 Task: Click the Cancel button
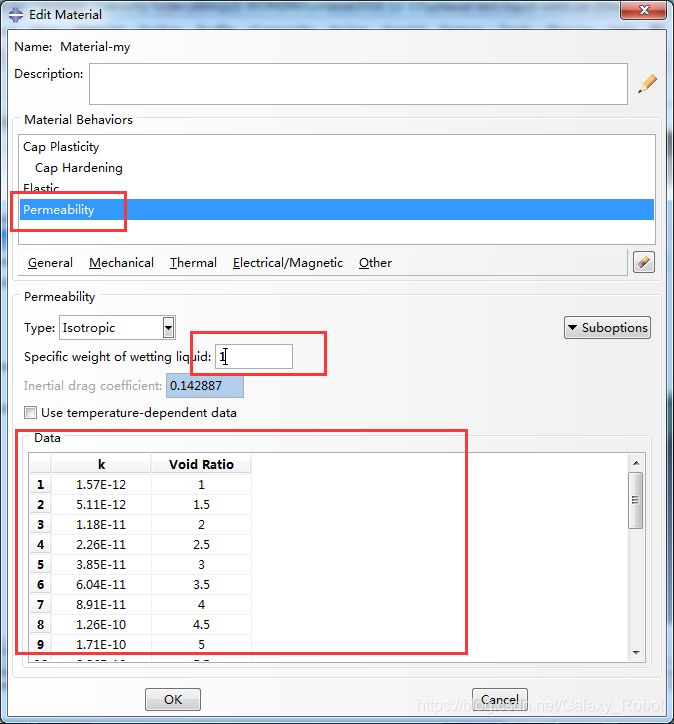[x=499, y=700]
